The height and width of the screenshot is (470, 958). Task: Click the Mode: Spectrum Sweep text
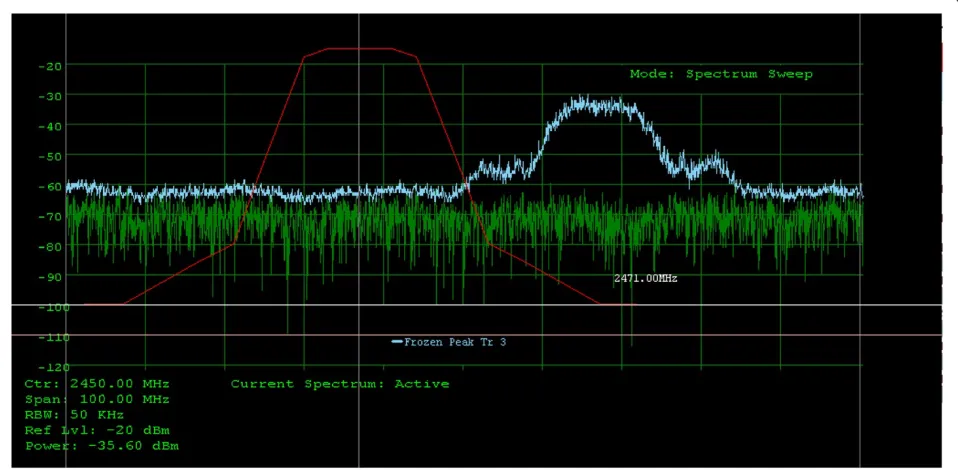pos(721,74)
